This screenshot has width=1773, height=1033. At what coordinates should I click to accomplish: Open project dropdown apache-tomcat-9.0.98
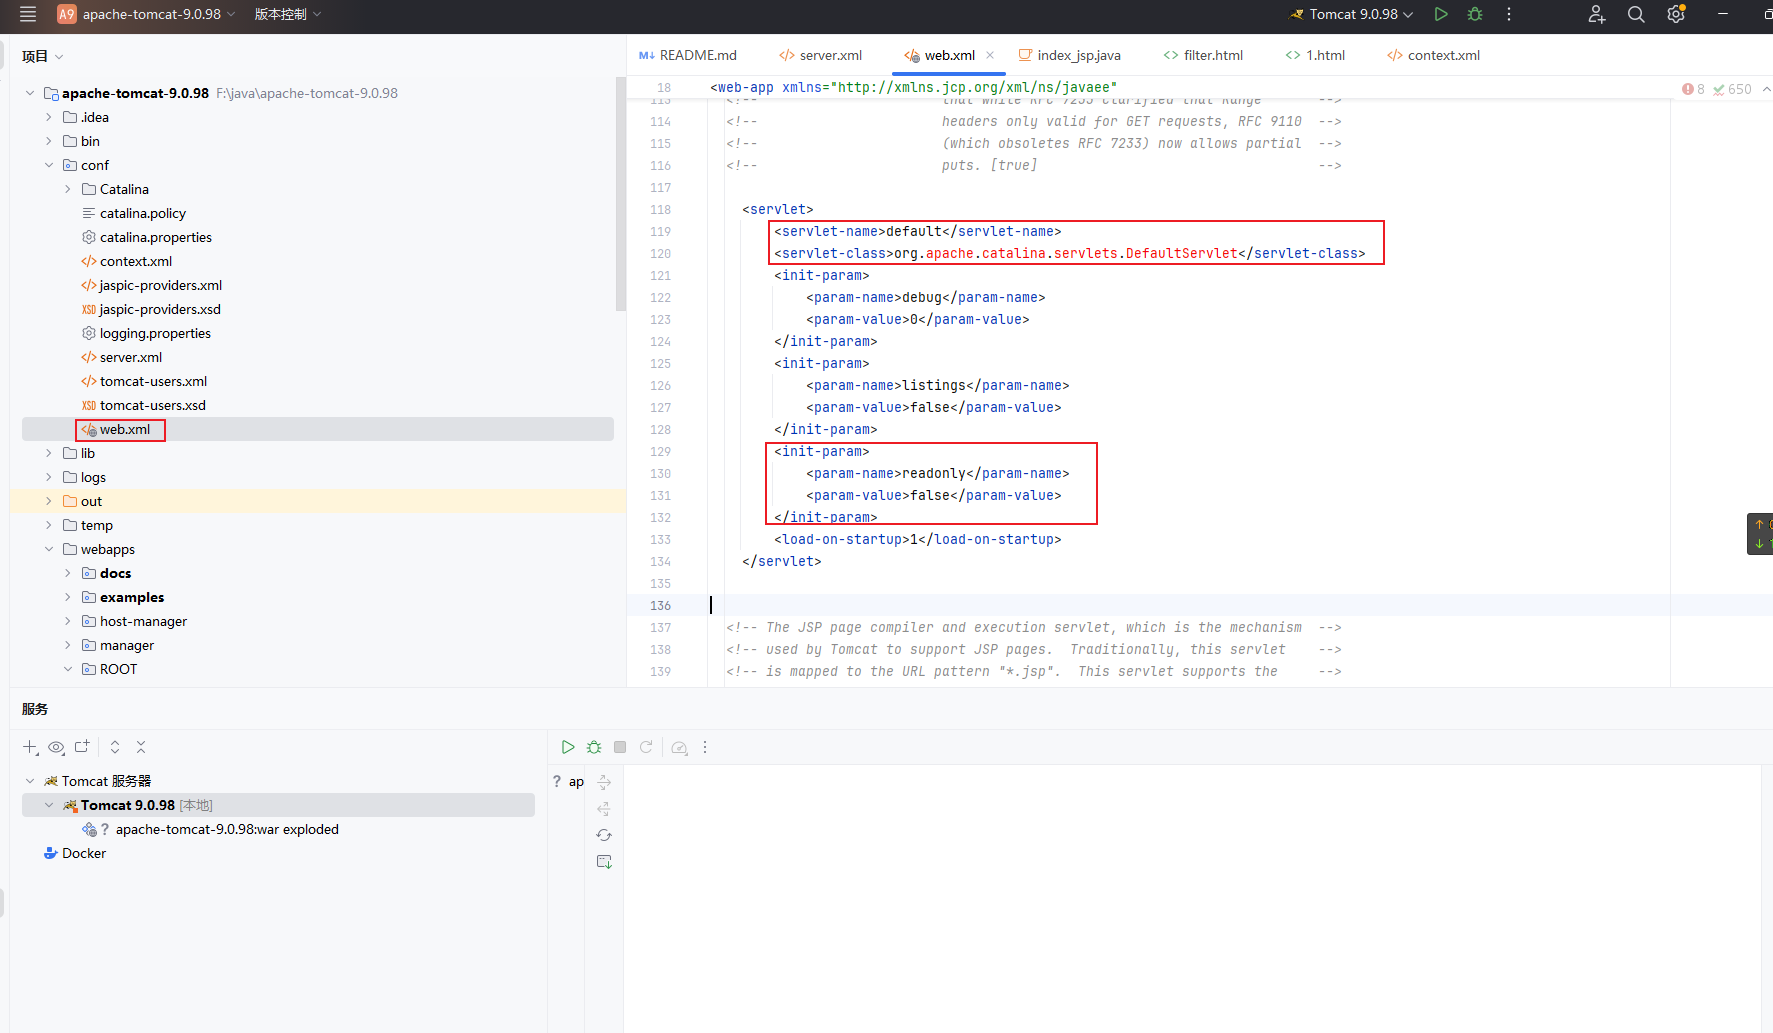(x=147, y=14)
